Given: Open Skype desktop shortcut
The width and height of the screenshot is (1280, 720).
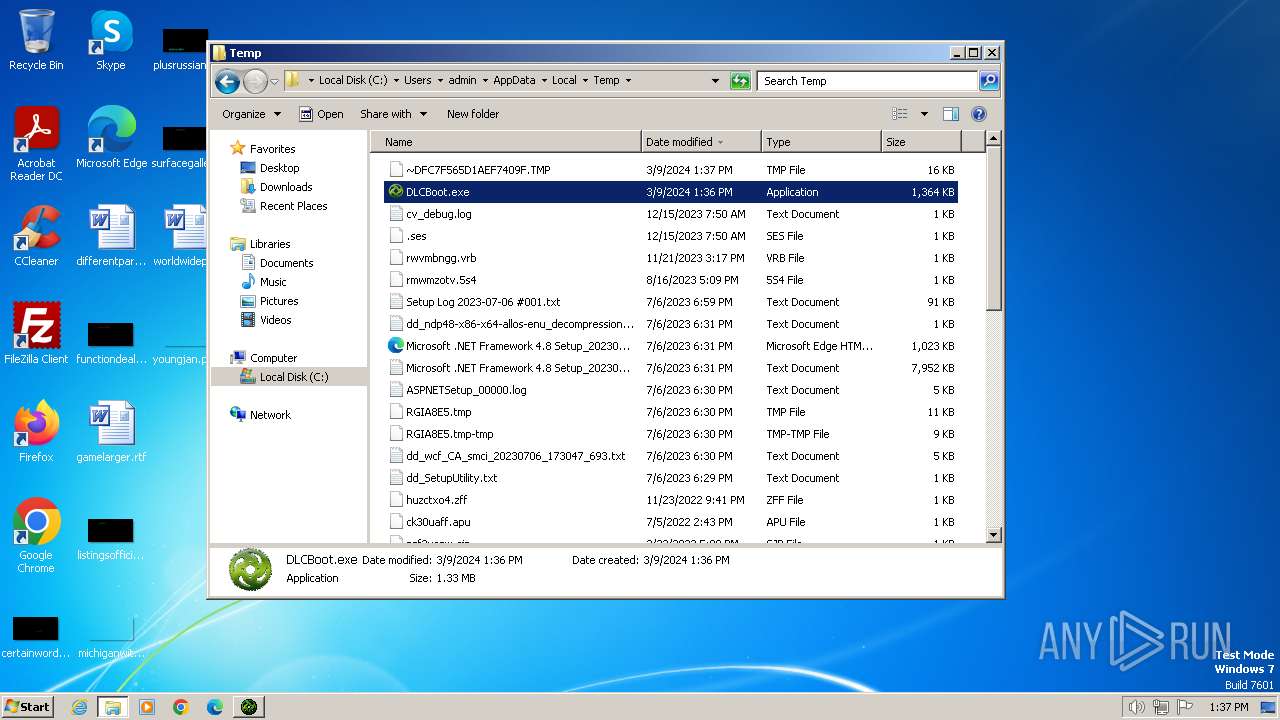Looking at the screenshot, I should (110, 40).
